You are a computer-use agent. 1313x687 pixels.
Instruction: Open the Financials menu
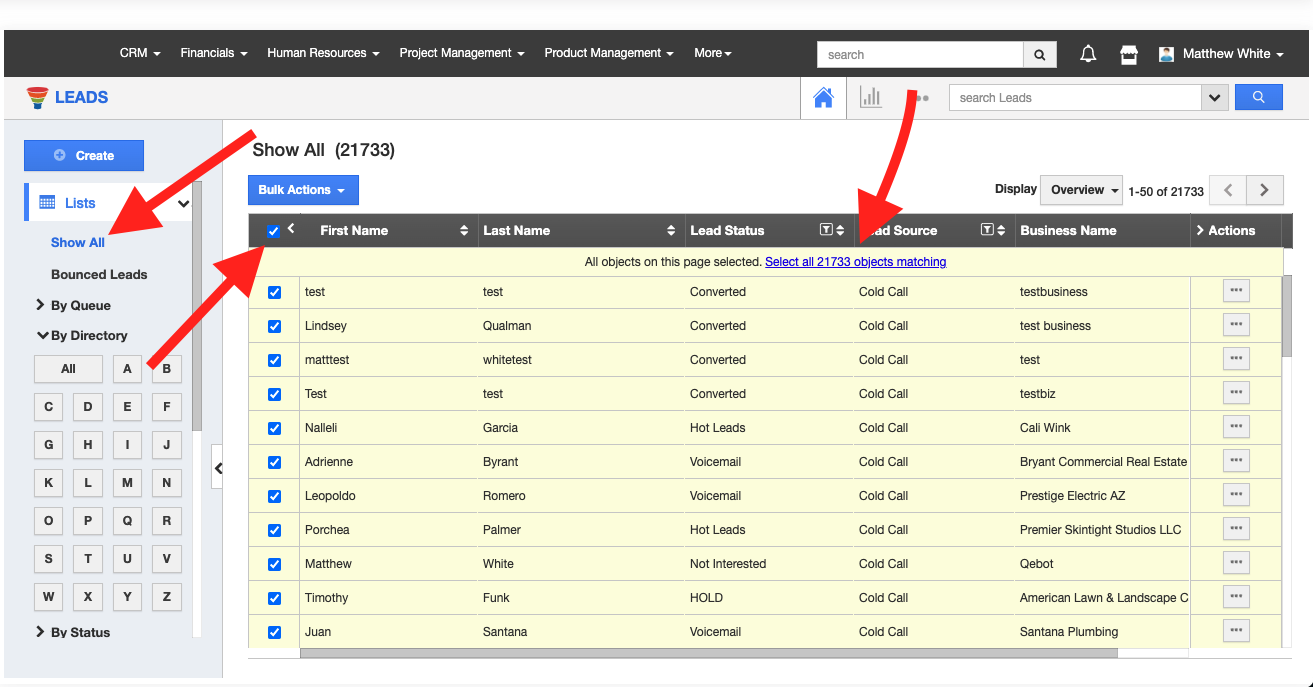click(213, 53)
